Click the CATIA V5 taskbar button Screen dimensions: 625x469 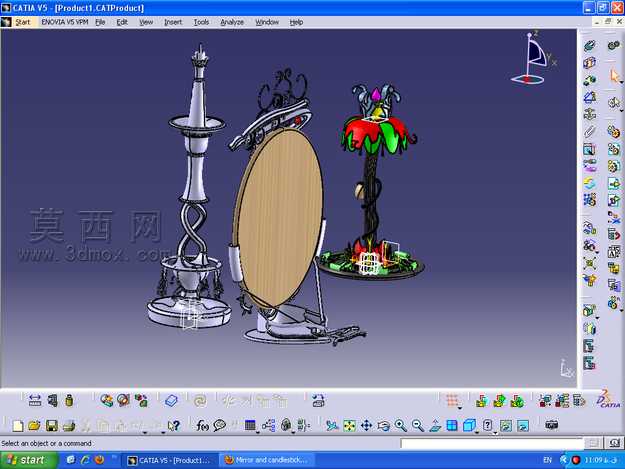tap(170, 460)
